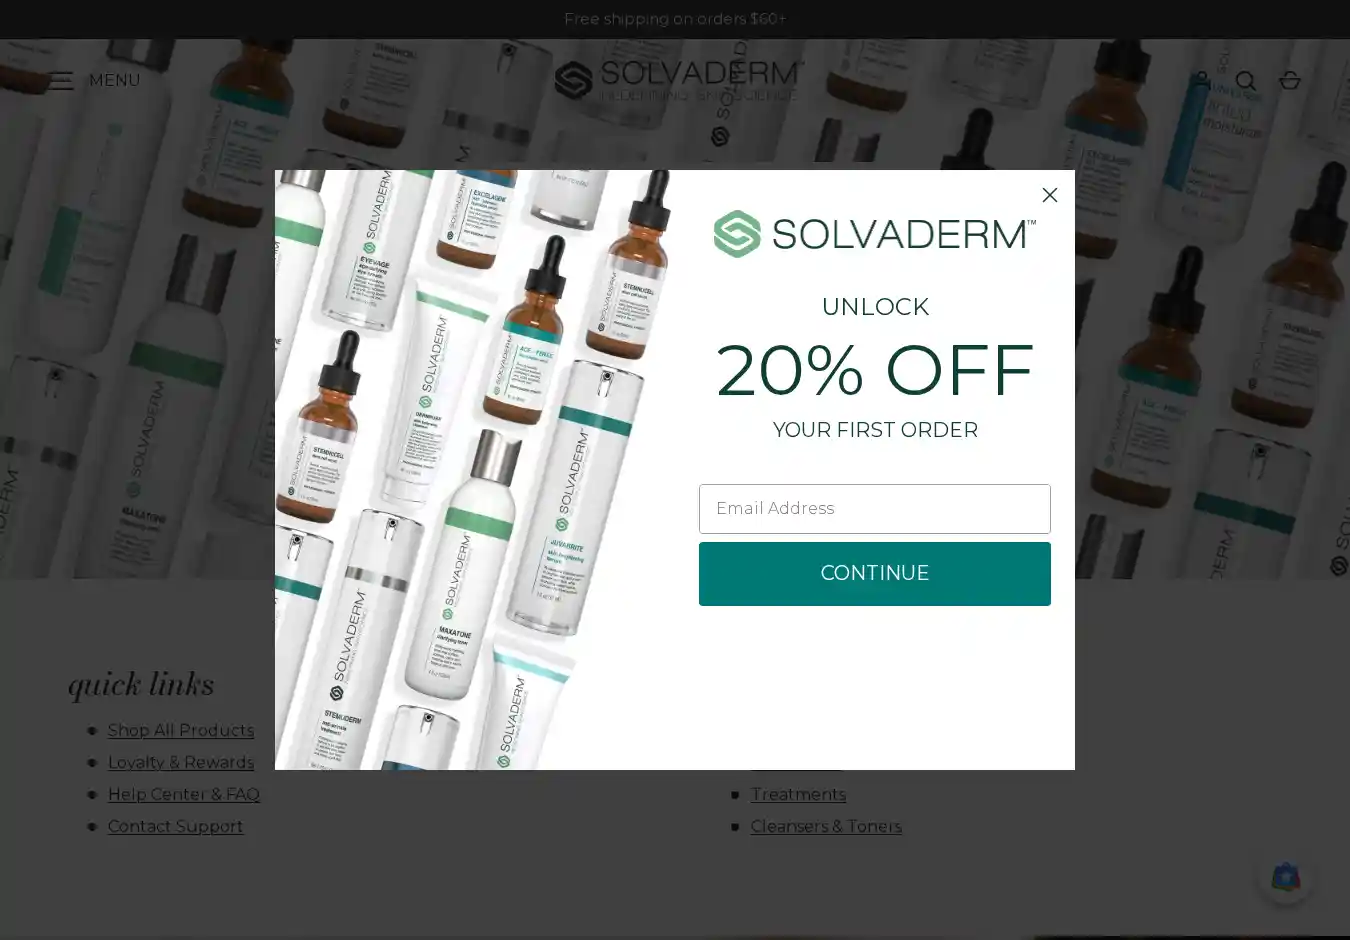Click the Solvaderm header logo
1350x940 pixels.
679,80
